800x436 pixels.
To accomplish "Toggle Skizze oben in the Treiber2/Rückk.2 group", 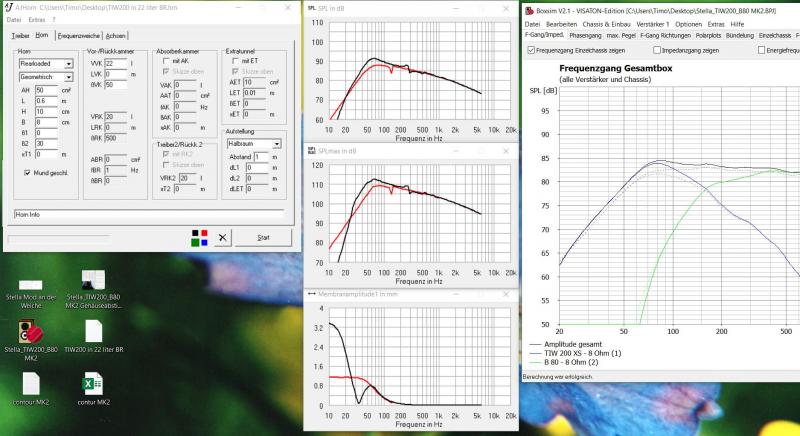I will tap(166, 165).
